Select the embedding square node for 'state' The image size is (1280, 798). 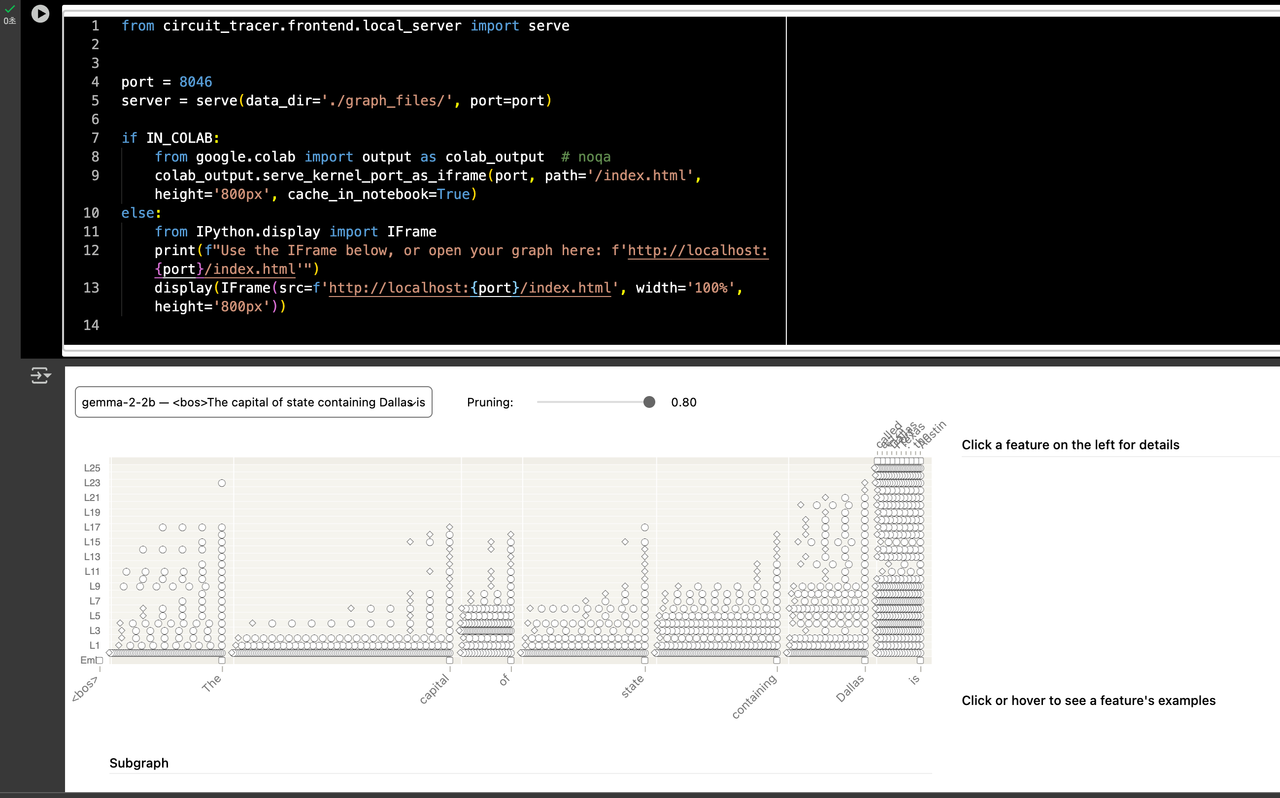645,660
